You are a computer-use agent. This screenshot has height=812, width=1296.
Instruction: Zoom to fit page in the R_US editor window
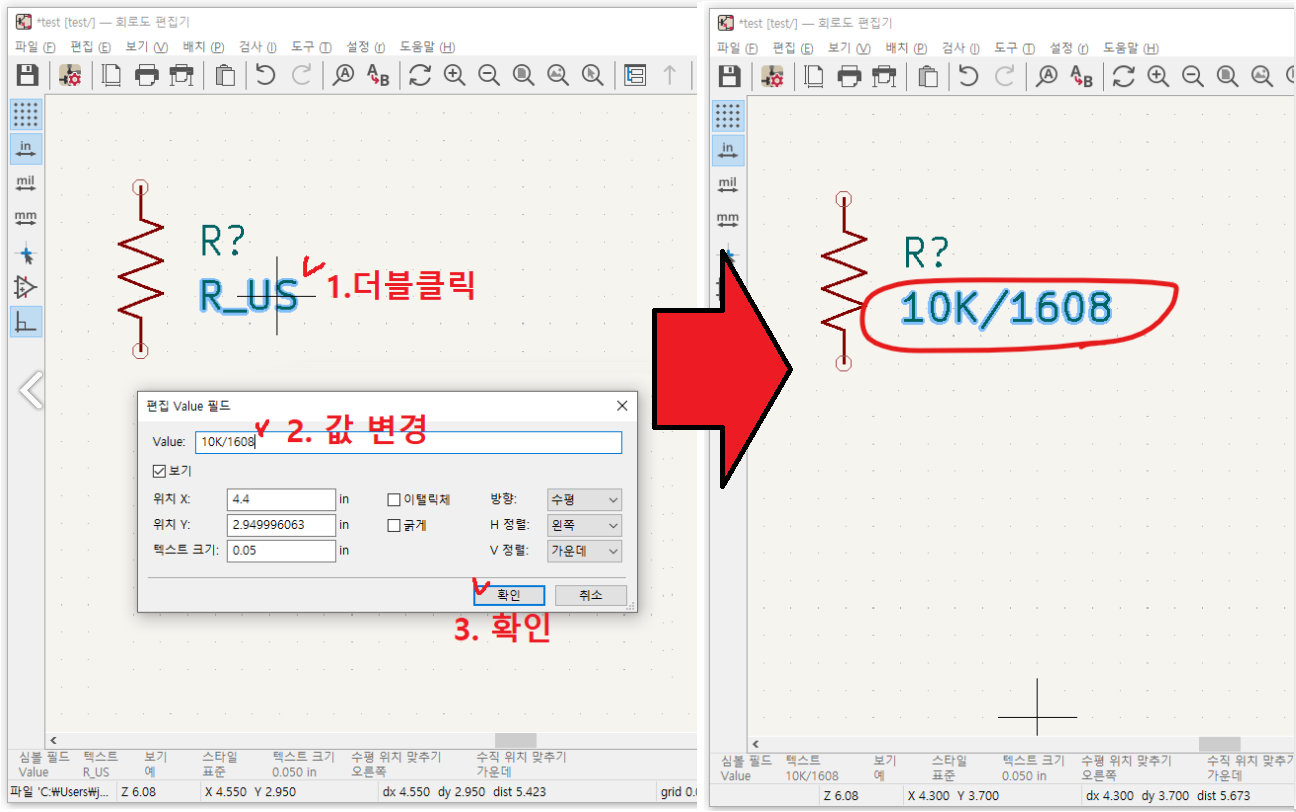coord(523,75)
